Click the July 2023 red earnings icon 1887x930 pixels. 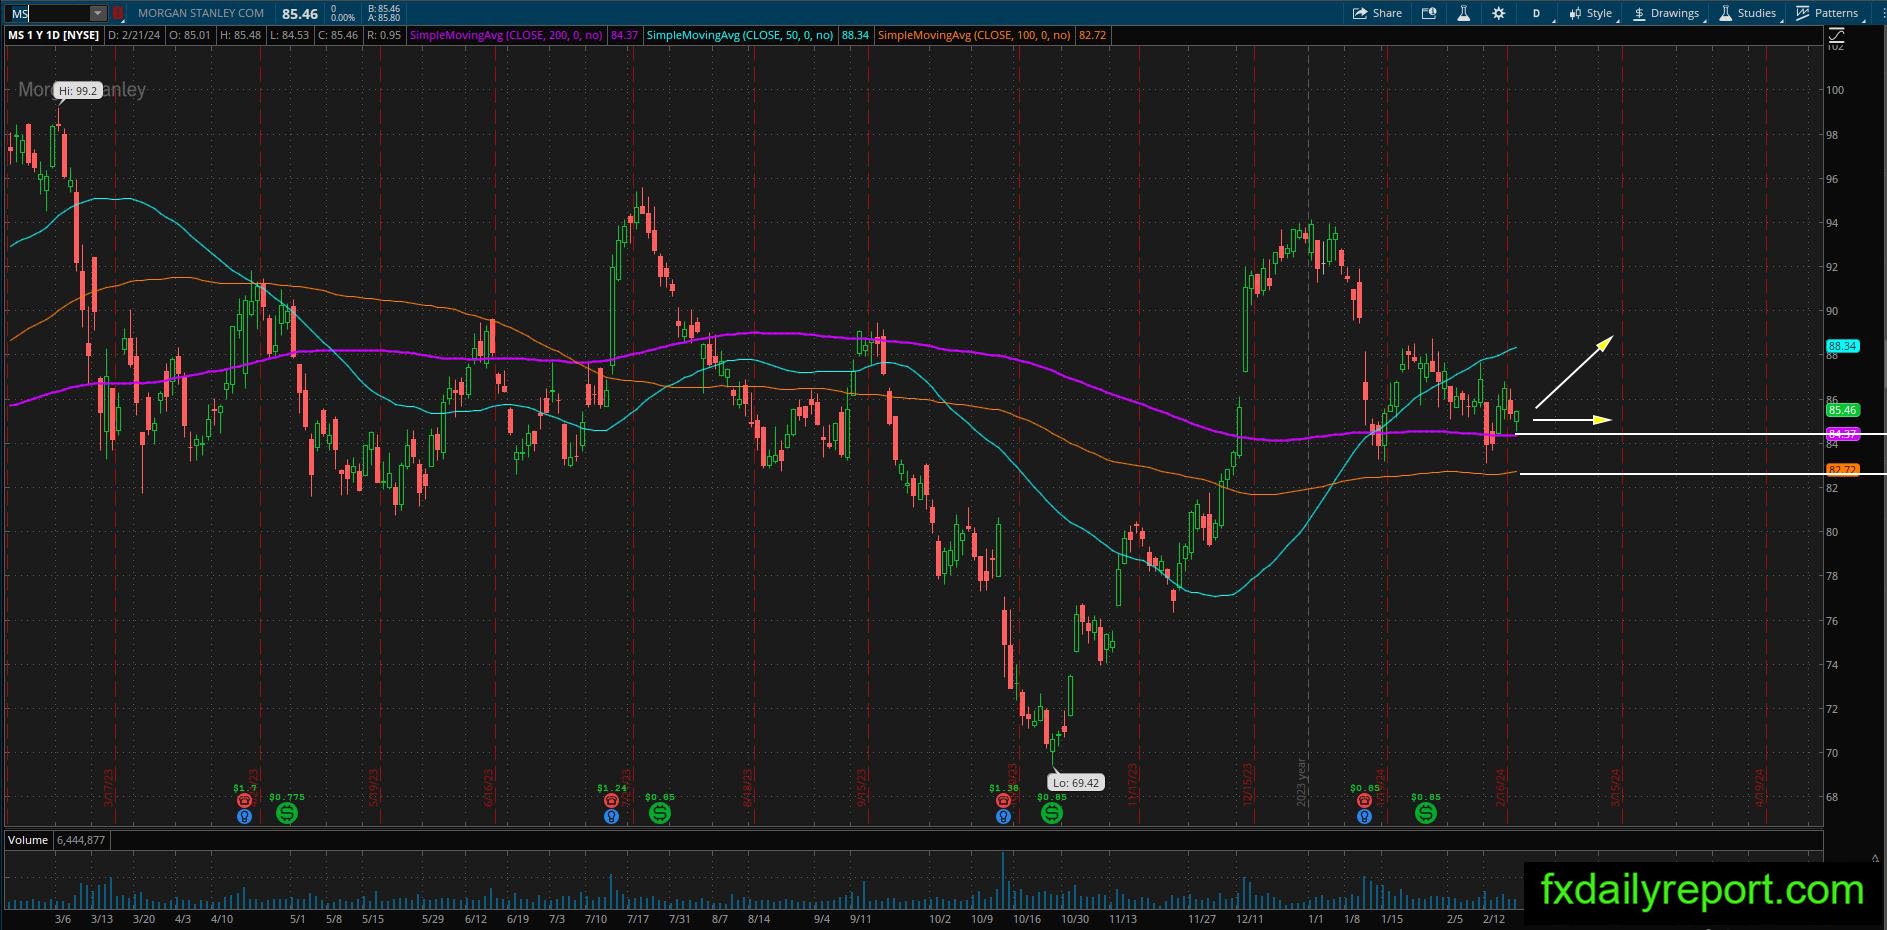click(x=611, y=800)
